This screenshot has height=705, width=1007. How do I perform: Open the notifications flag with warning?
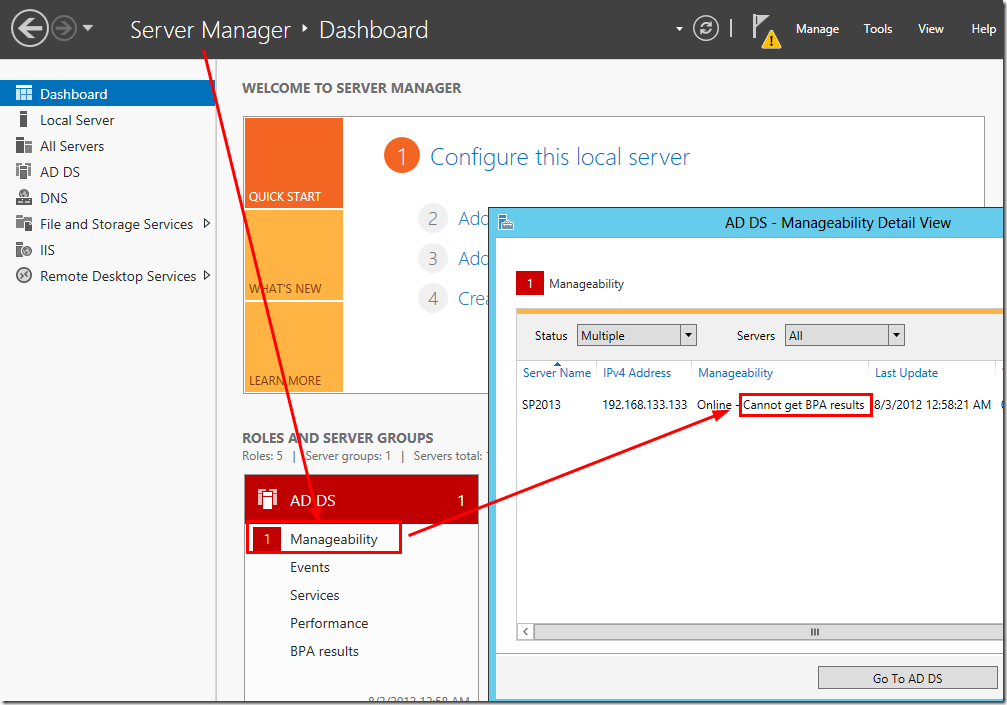(x=765, y=30)
